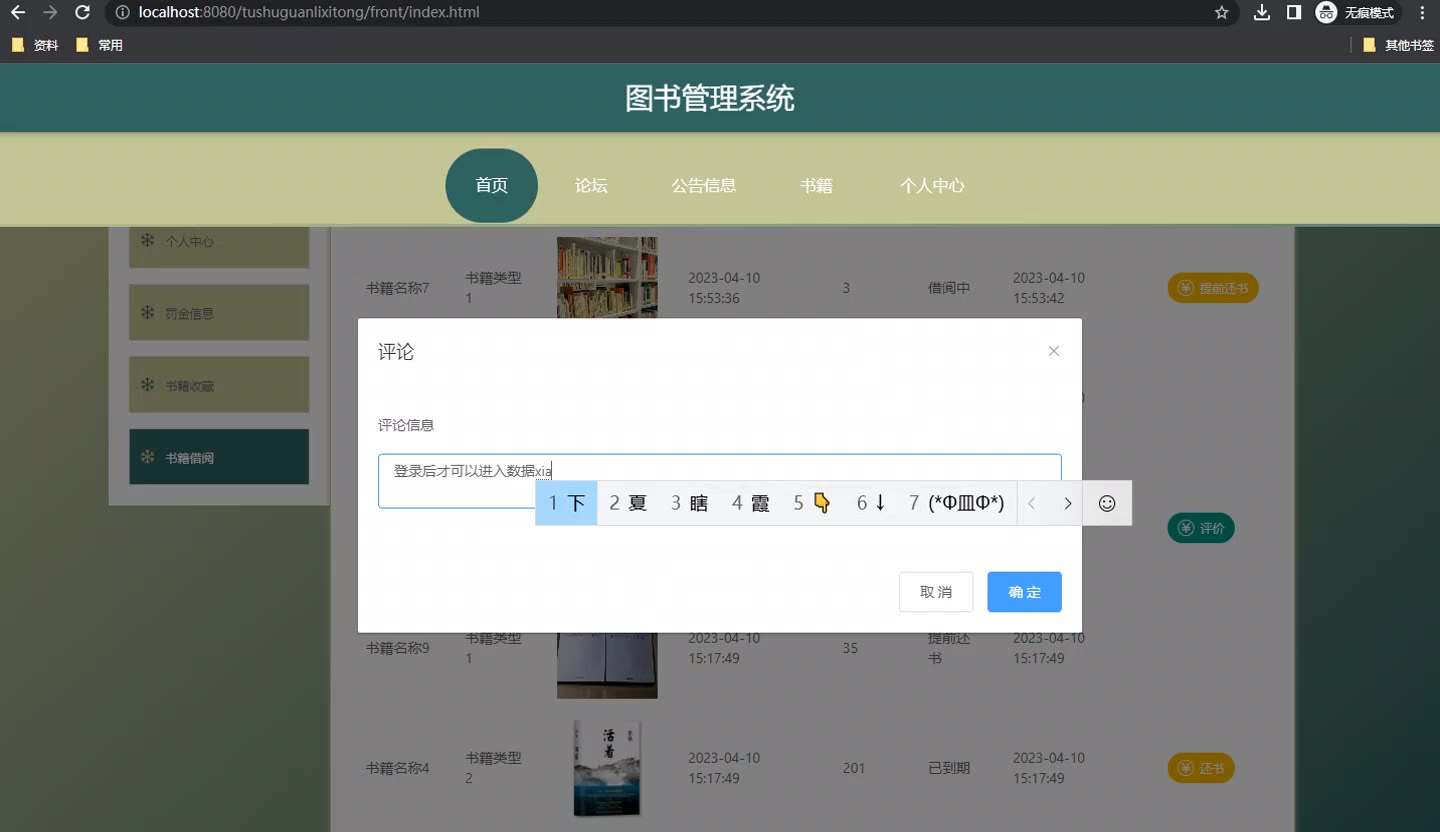The image size is (1440, 832).
Task: Pick candidate 2 夏 from the IME suggestions
Action: tap(628, 503)
